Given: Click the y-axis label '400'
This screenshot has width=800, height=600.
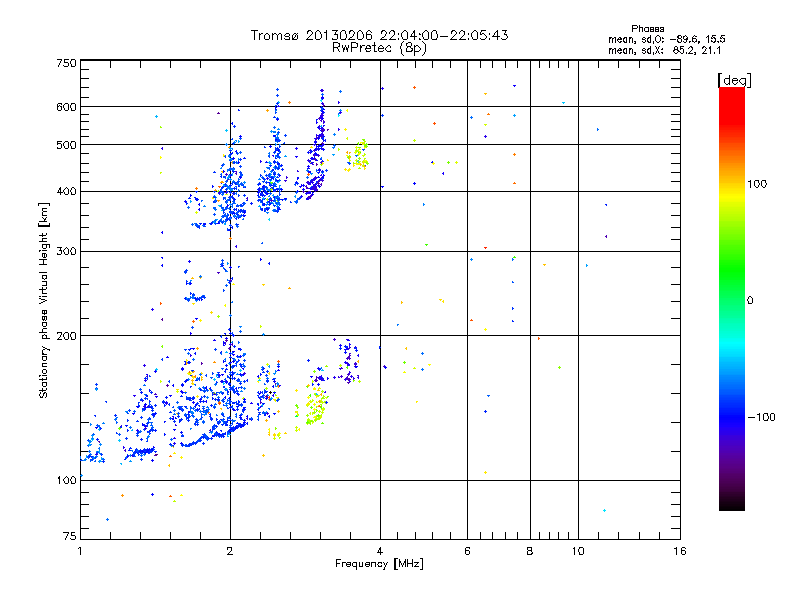Looking at the screenshot, I should click(x=66, y=192).
